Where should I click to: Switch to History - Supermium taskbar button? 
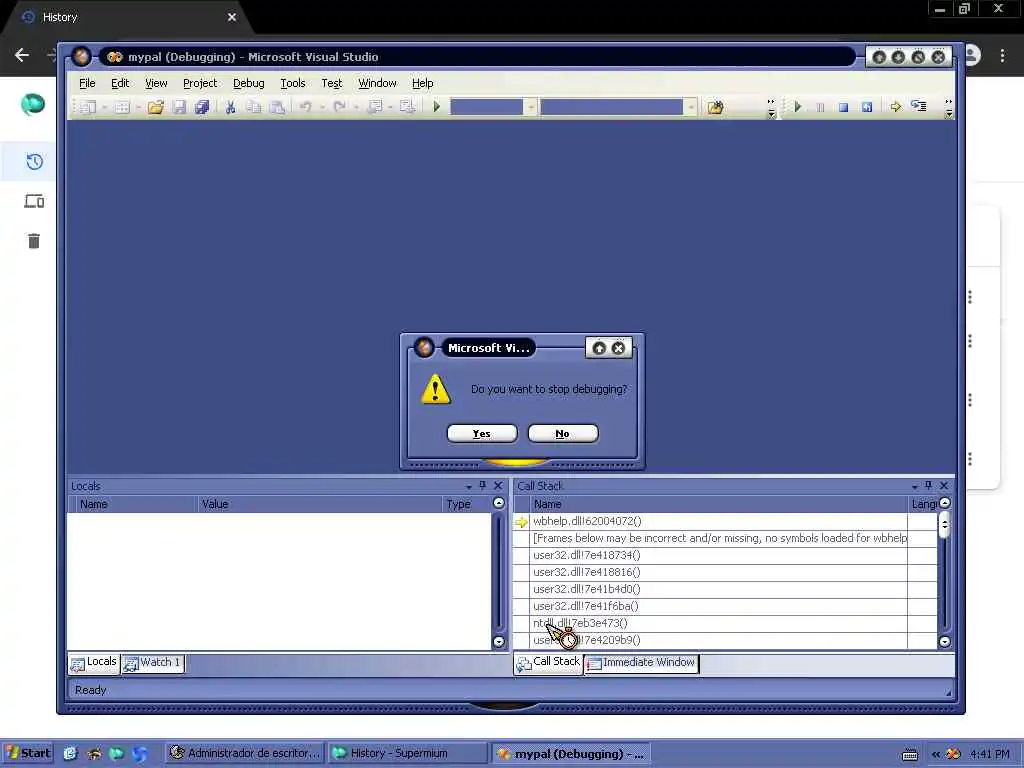[x=408, y=754]
